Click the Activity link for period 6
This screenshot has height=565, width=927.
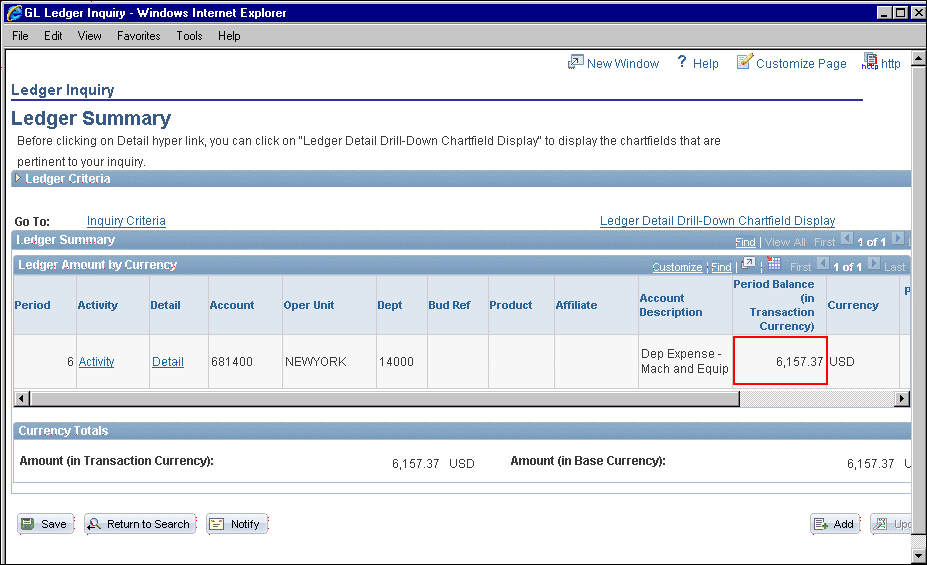tap(96, 362)
